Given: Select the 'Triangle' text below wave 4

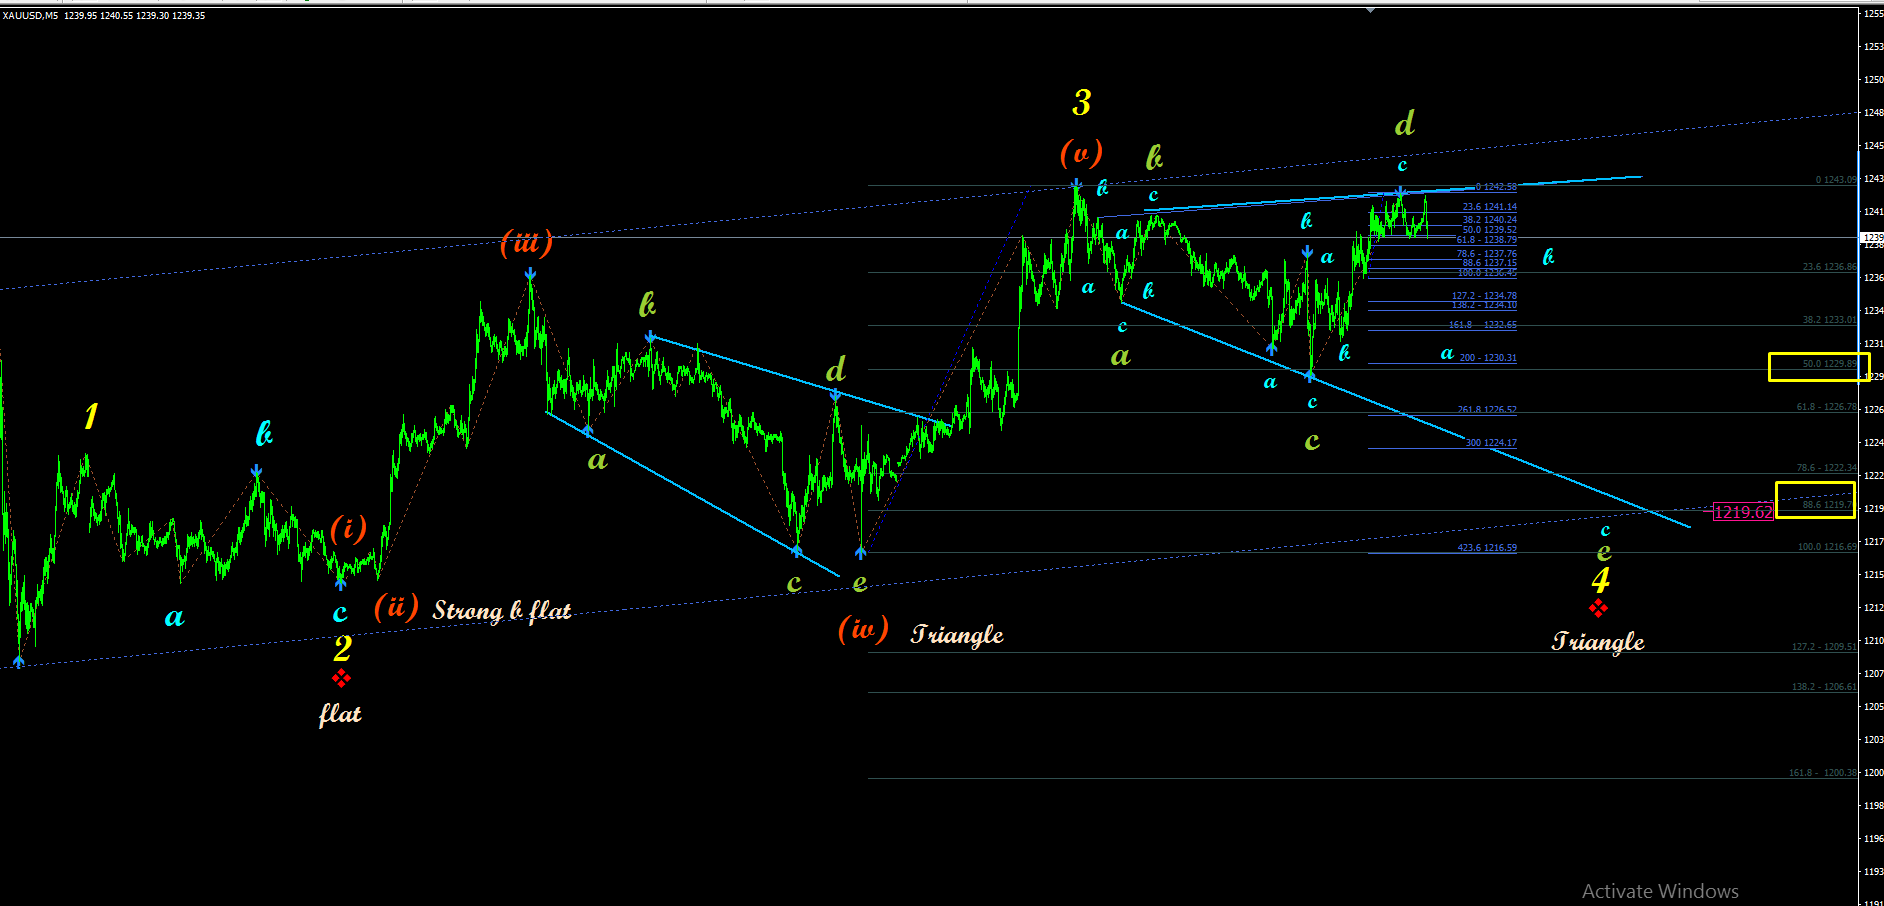Looking at the screenshot, I should click(1598, 641).
